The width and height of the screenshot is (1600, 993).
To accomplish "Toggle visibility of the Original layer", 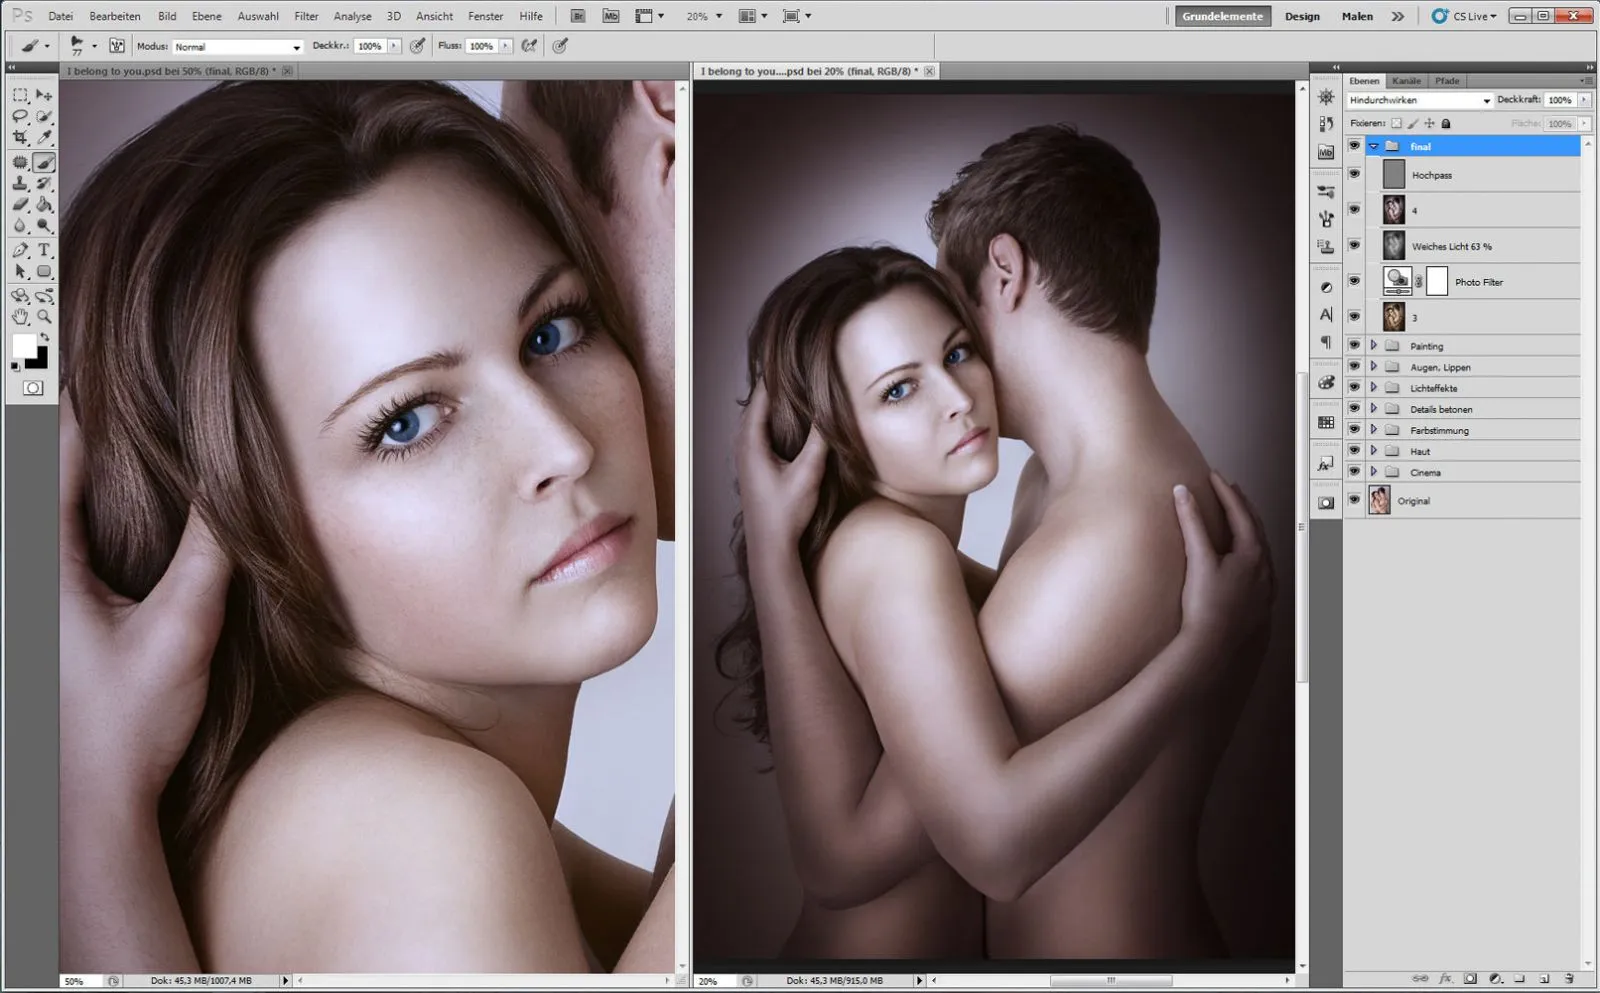I will point(1354,500).
